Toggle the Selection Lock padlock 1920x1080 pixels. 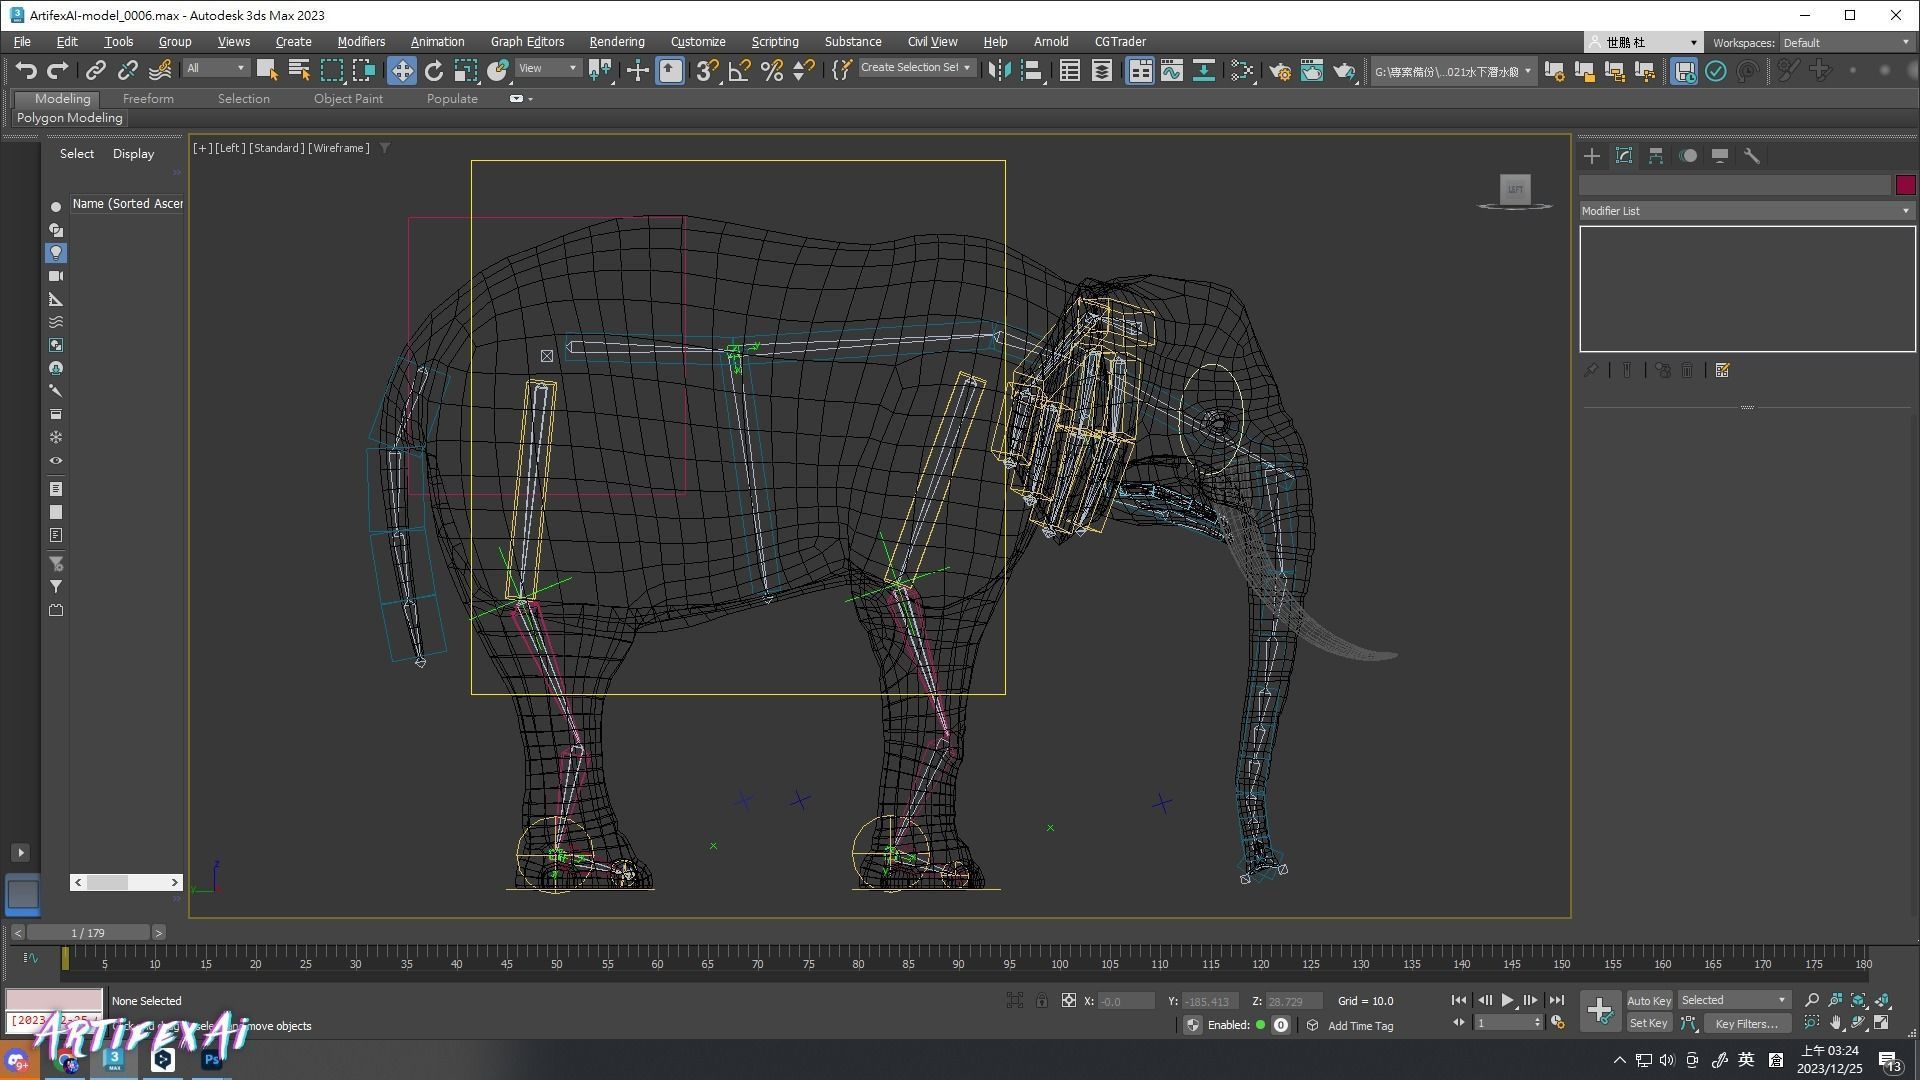pyautogui.click(x=1041, y=1000)
